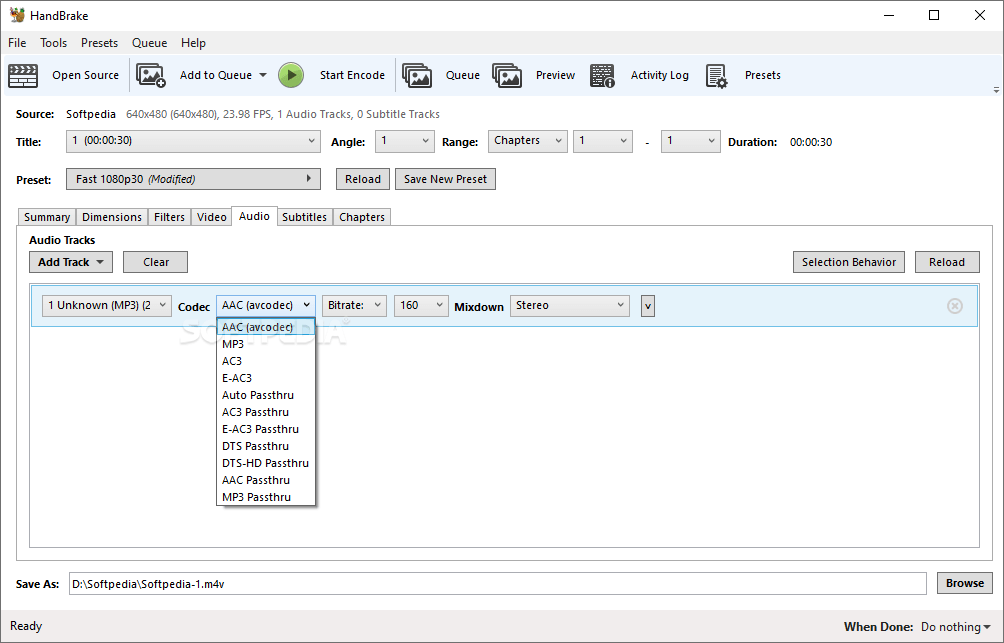Click the Reload button next to preset
The height and width of the screenshot is (643, 1004).
click(362, 179)
